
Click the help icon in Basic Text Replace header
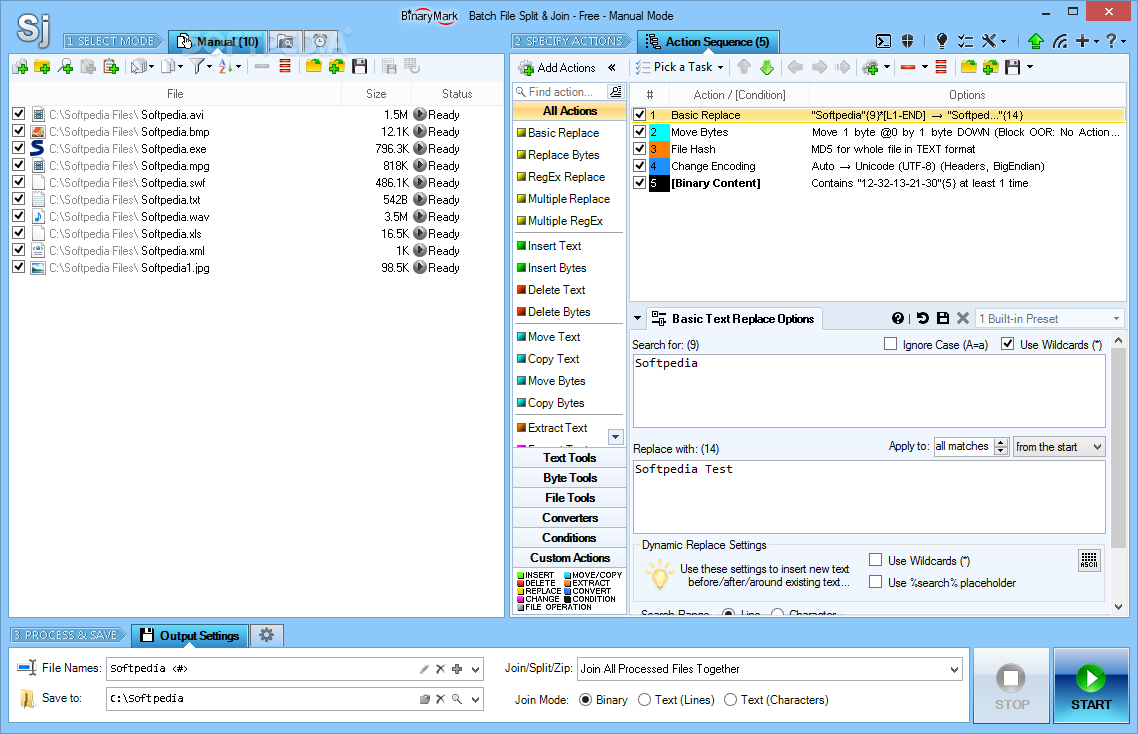898,318
